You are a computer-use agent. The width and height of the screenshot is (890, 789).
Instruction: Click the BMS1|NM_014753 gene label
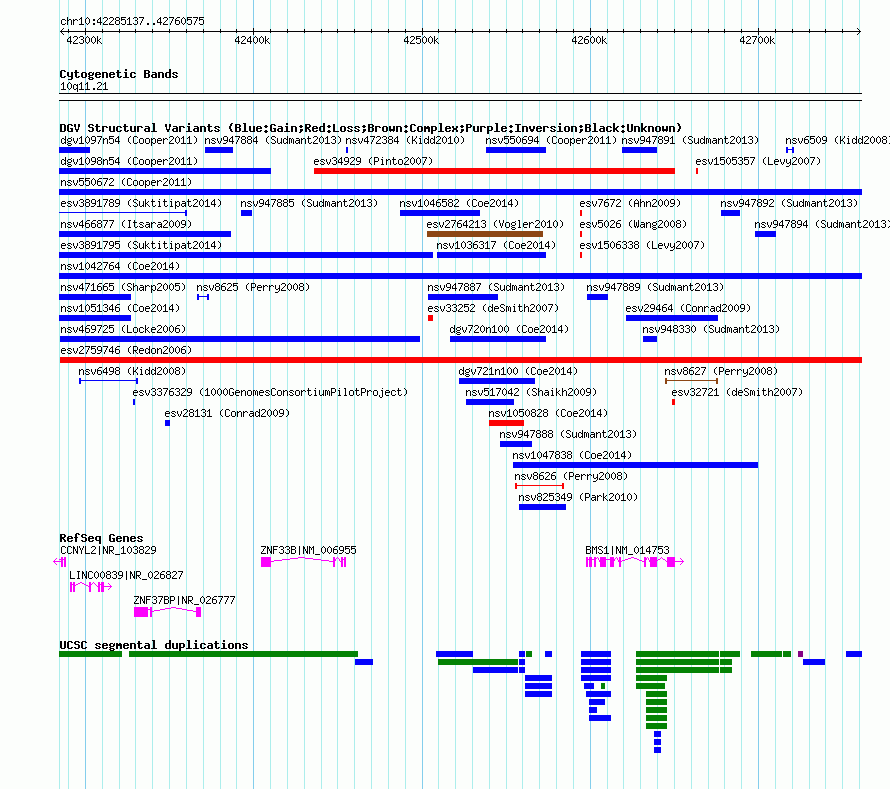pos(627,550)
